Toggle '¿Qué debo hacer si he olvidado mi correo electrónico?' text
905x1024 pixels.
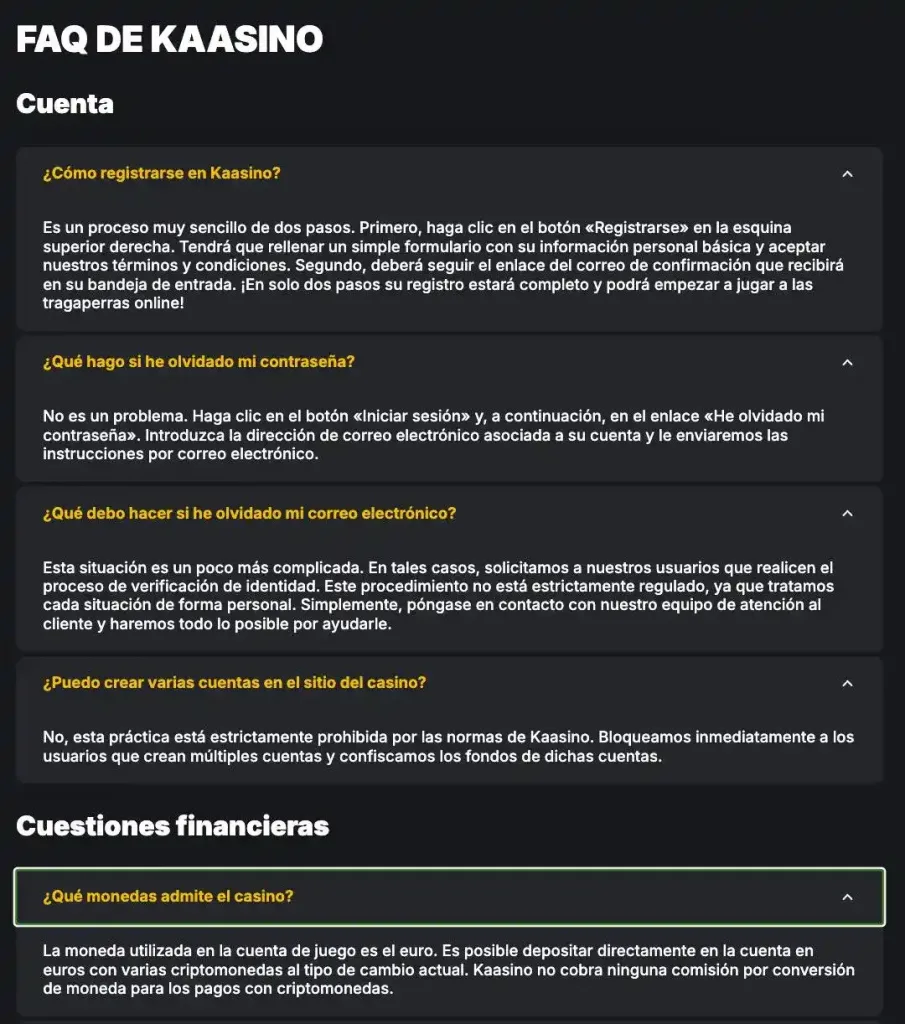249,513
